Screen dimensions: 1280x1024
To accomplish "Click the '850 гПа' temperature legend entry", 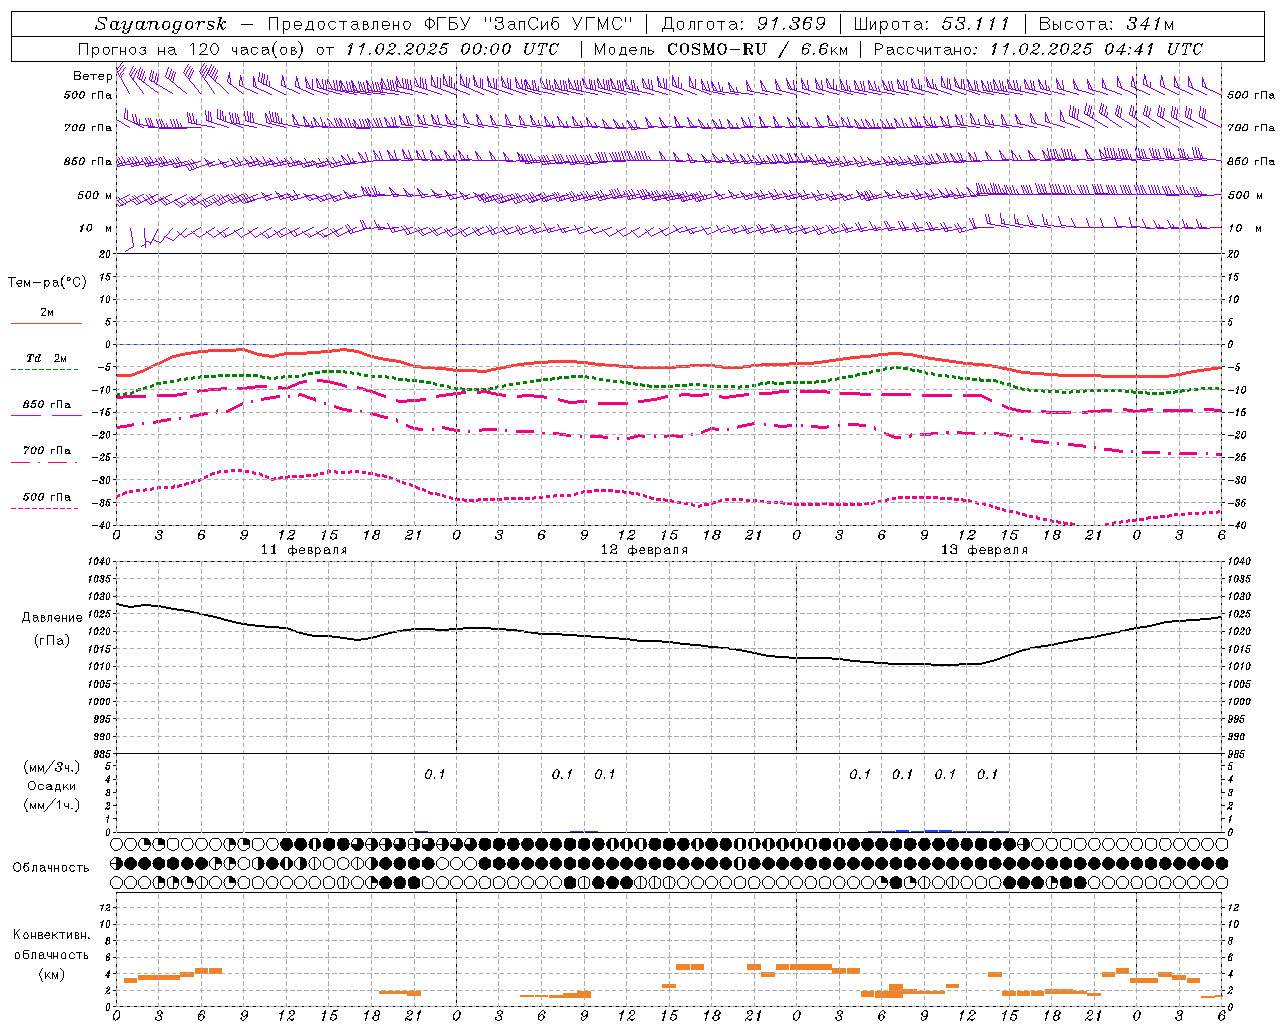I will point(47,404).
